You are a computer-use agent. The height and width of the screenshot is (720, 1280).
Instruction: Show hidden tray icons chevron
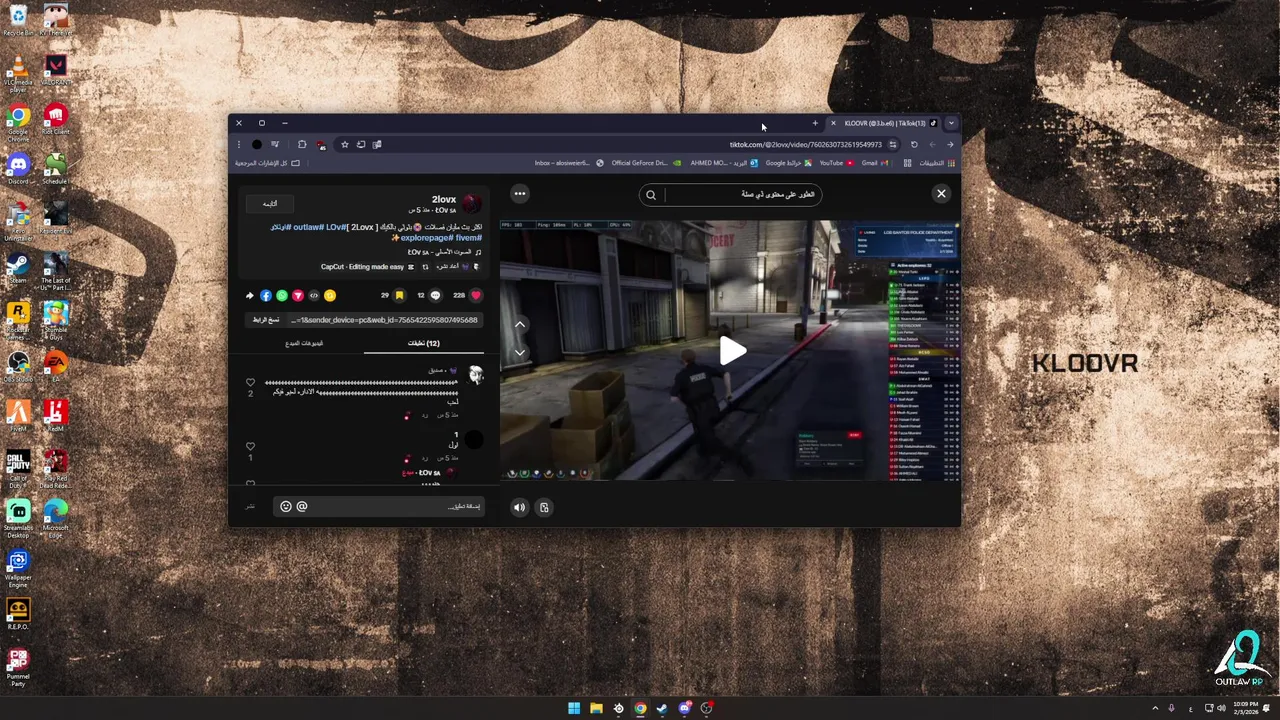[1156, 708]
